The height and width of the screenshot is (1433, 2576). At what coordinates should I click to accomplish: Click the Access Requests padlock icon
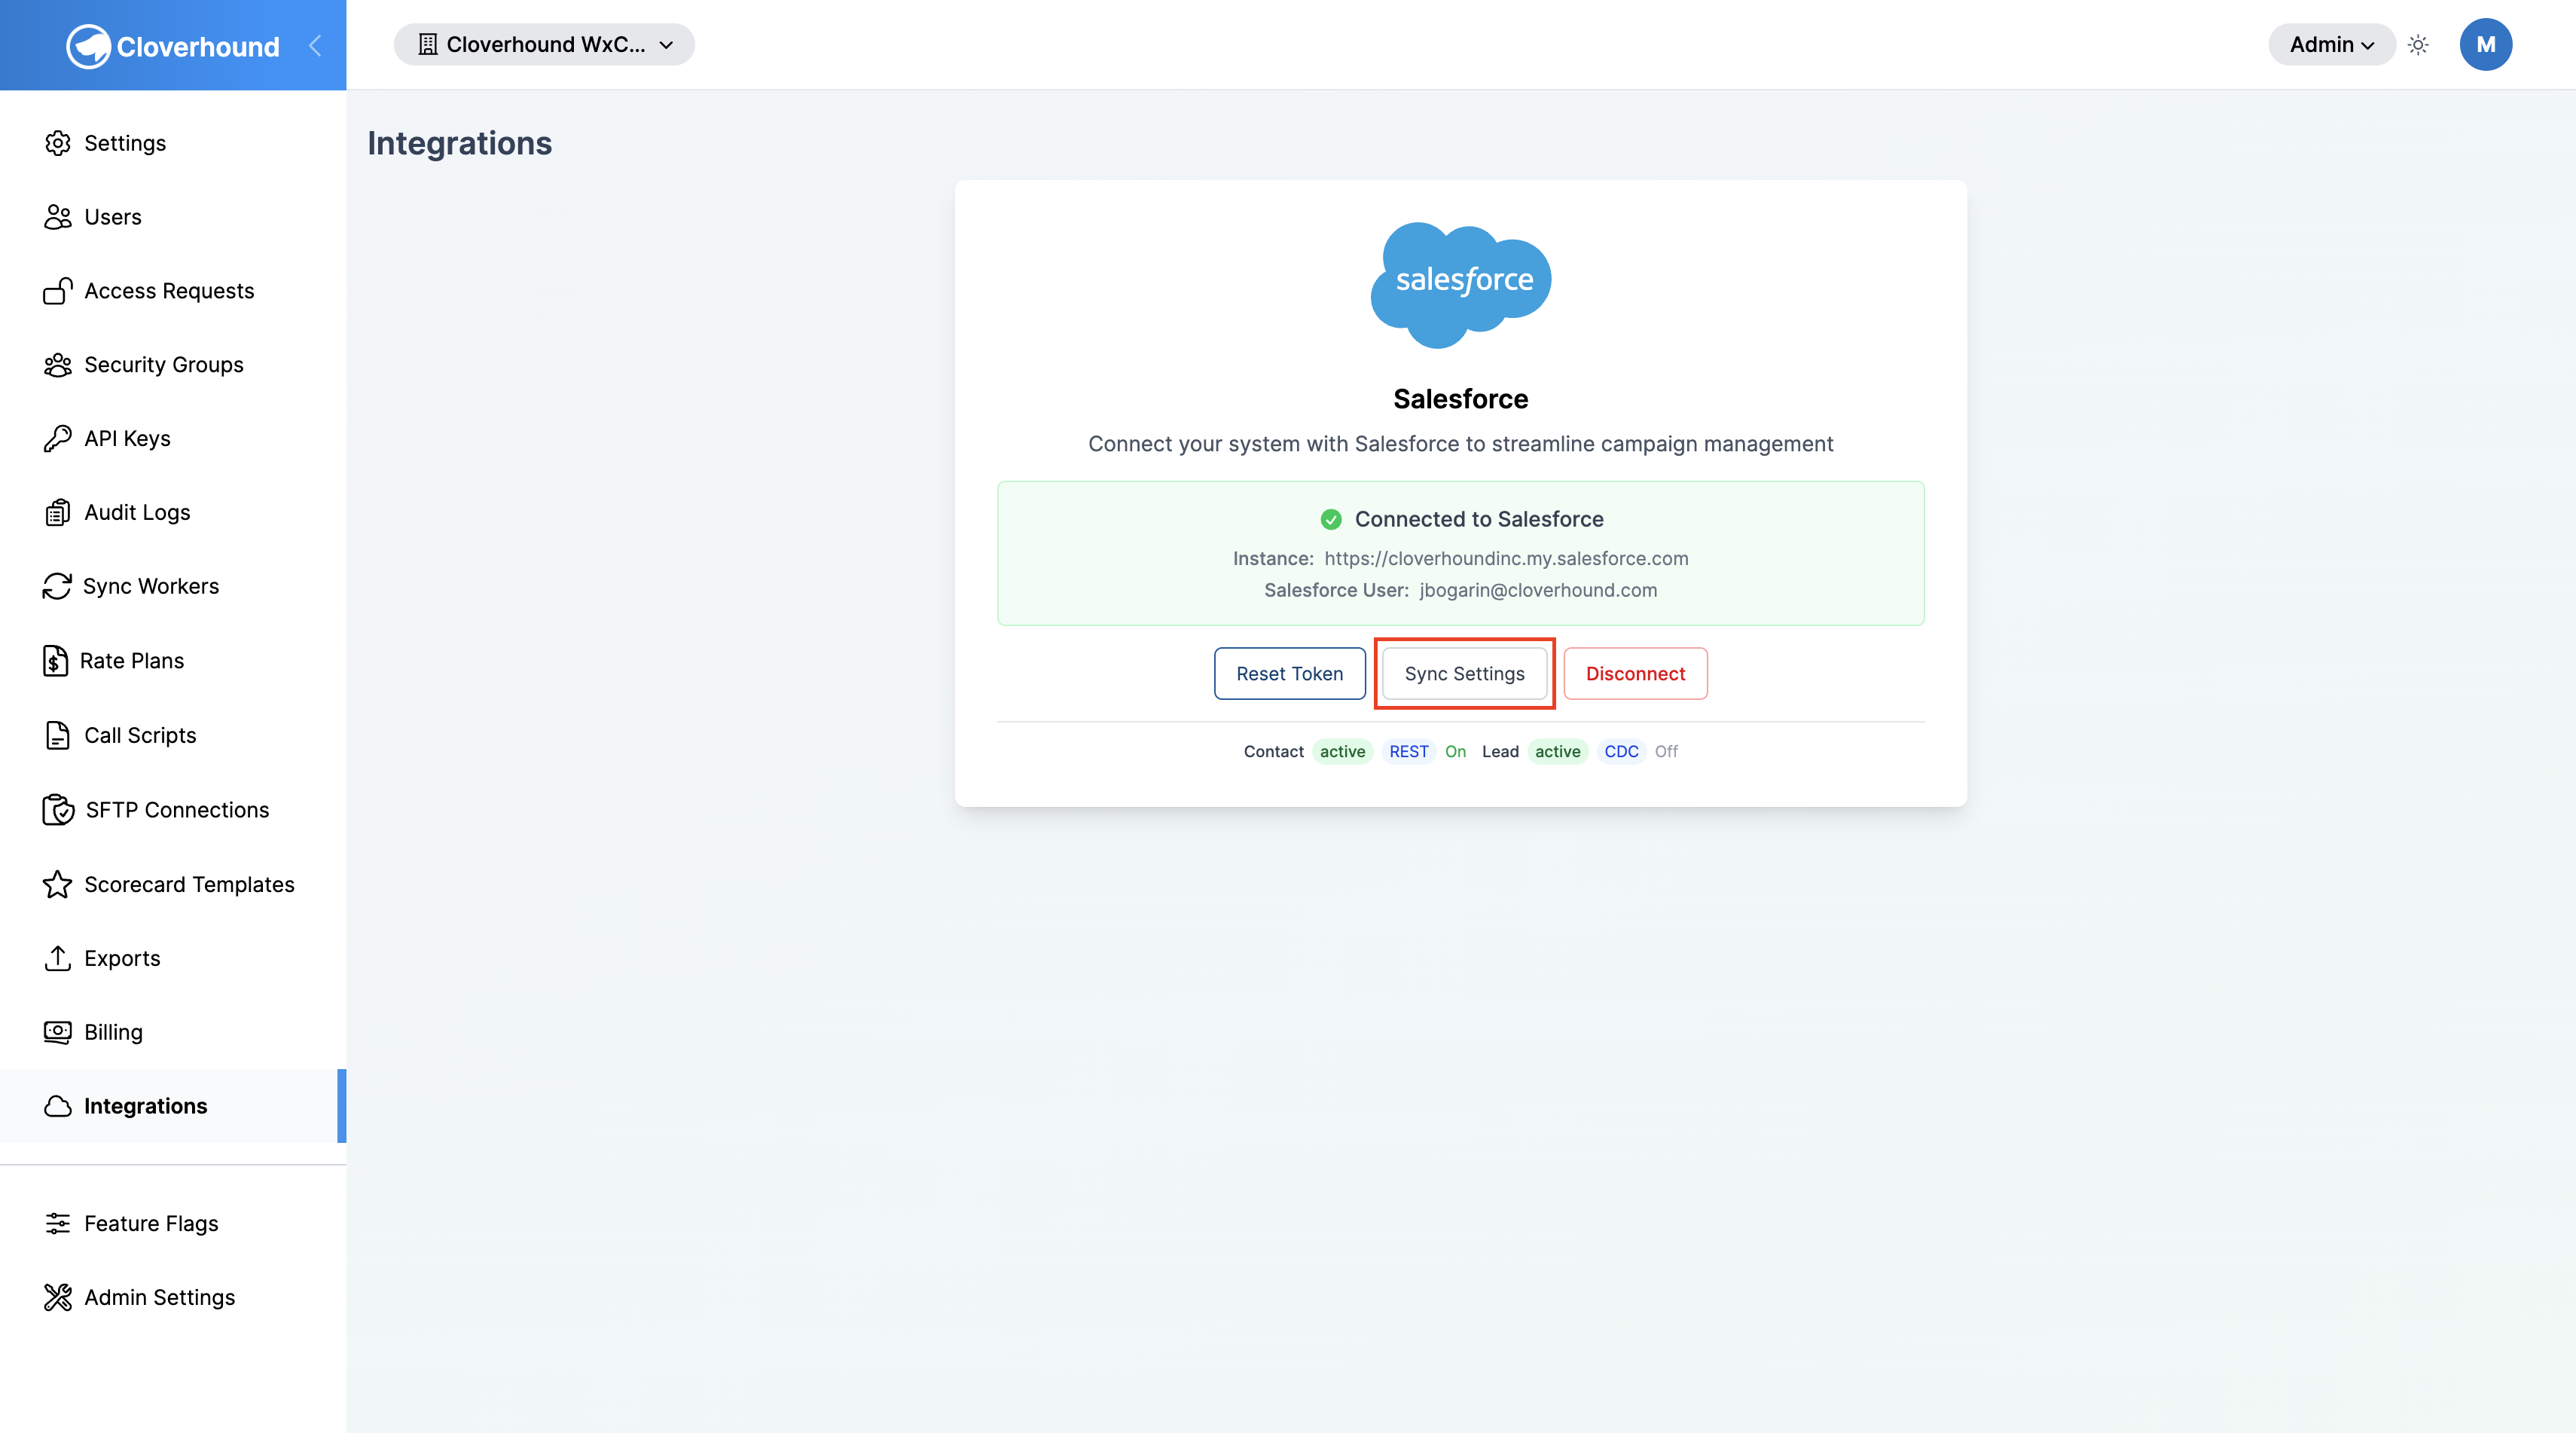(57, 291)
